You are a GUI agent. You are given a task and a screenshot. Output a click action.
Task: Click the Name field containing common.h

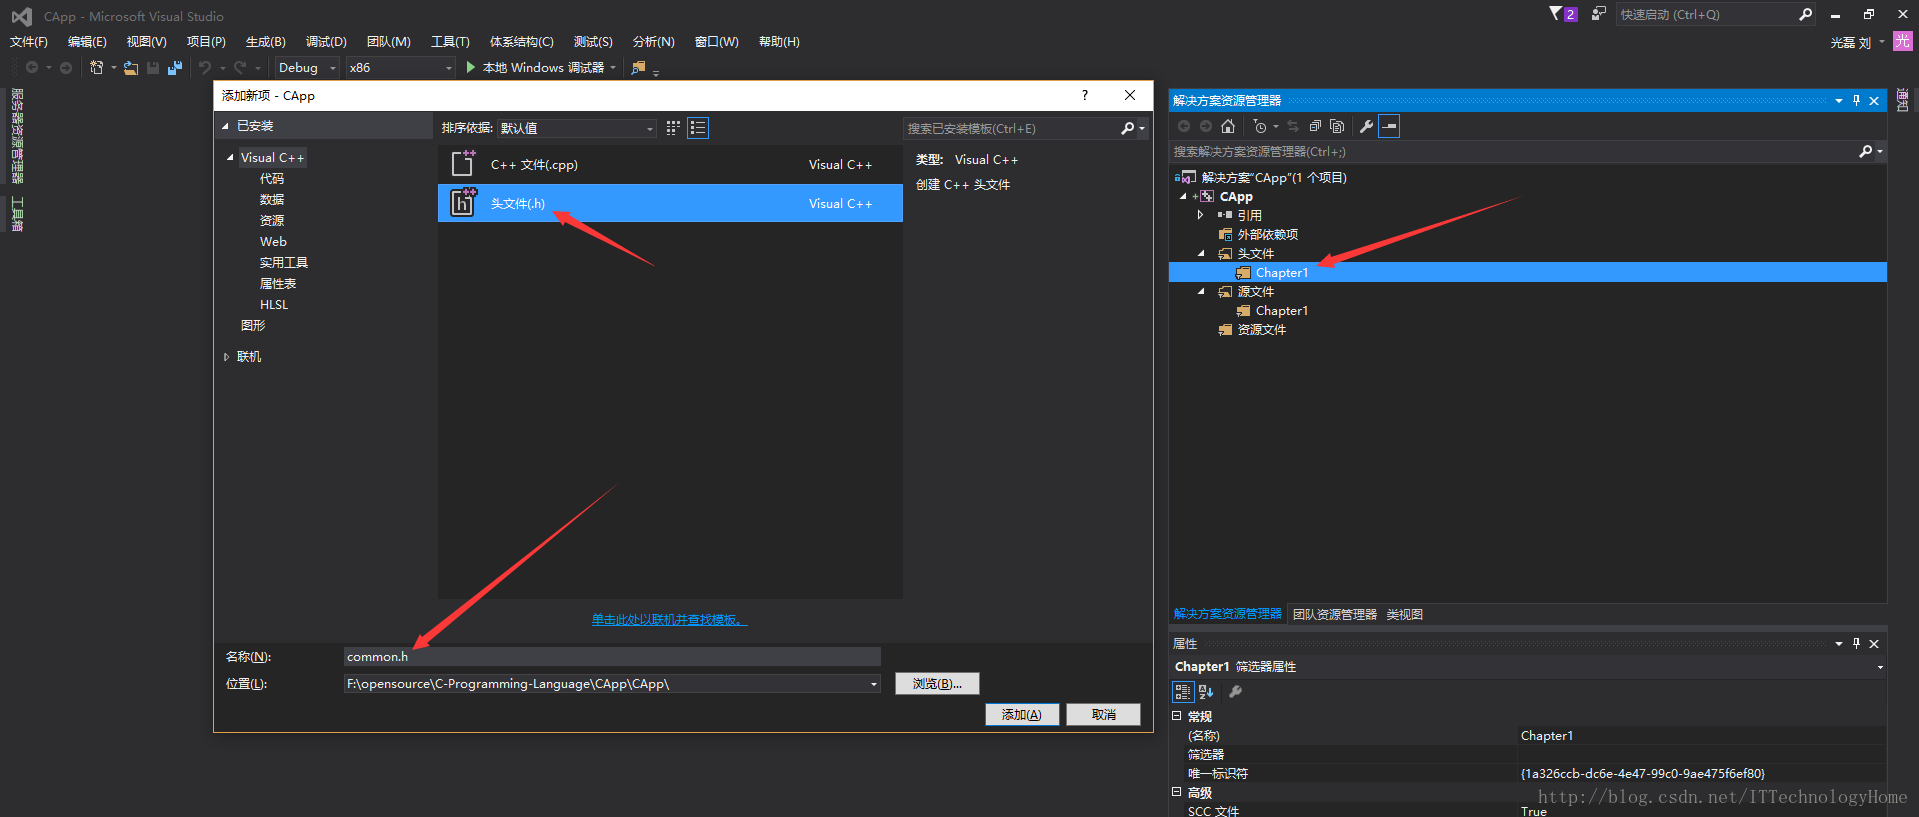tap(612, 656)
